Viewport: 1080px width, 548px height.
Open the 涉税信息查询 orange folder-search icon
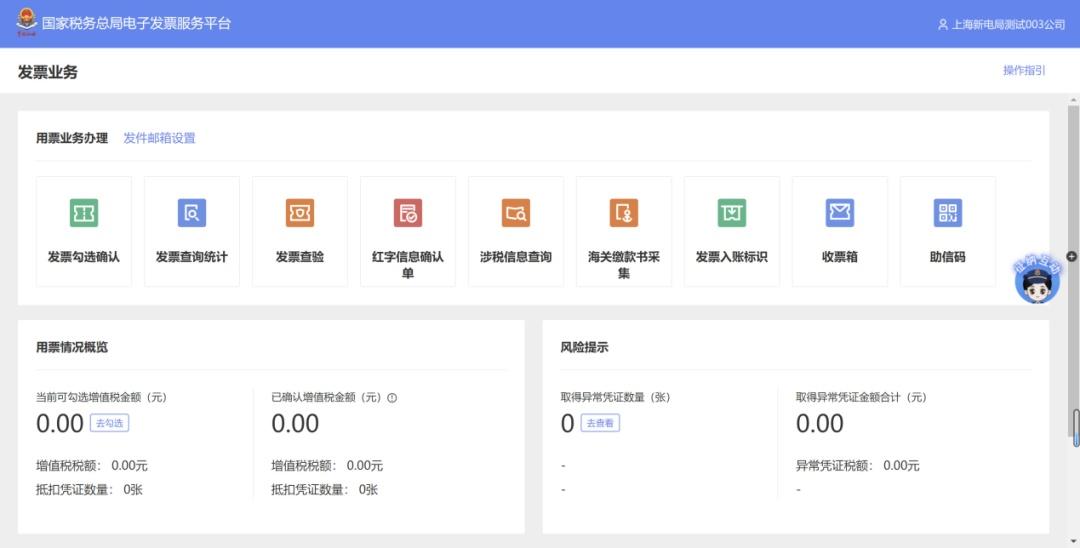tap(516, 213)
